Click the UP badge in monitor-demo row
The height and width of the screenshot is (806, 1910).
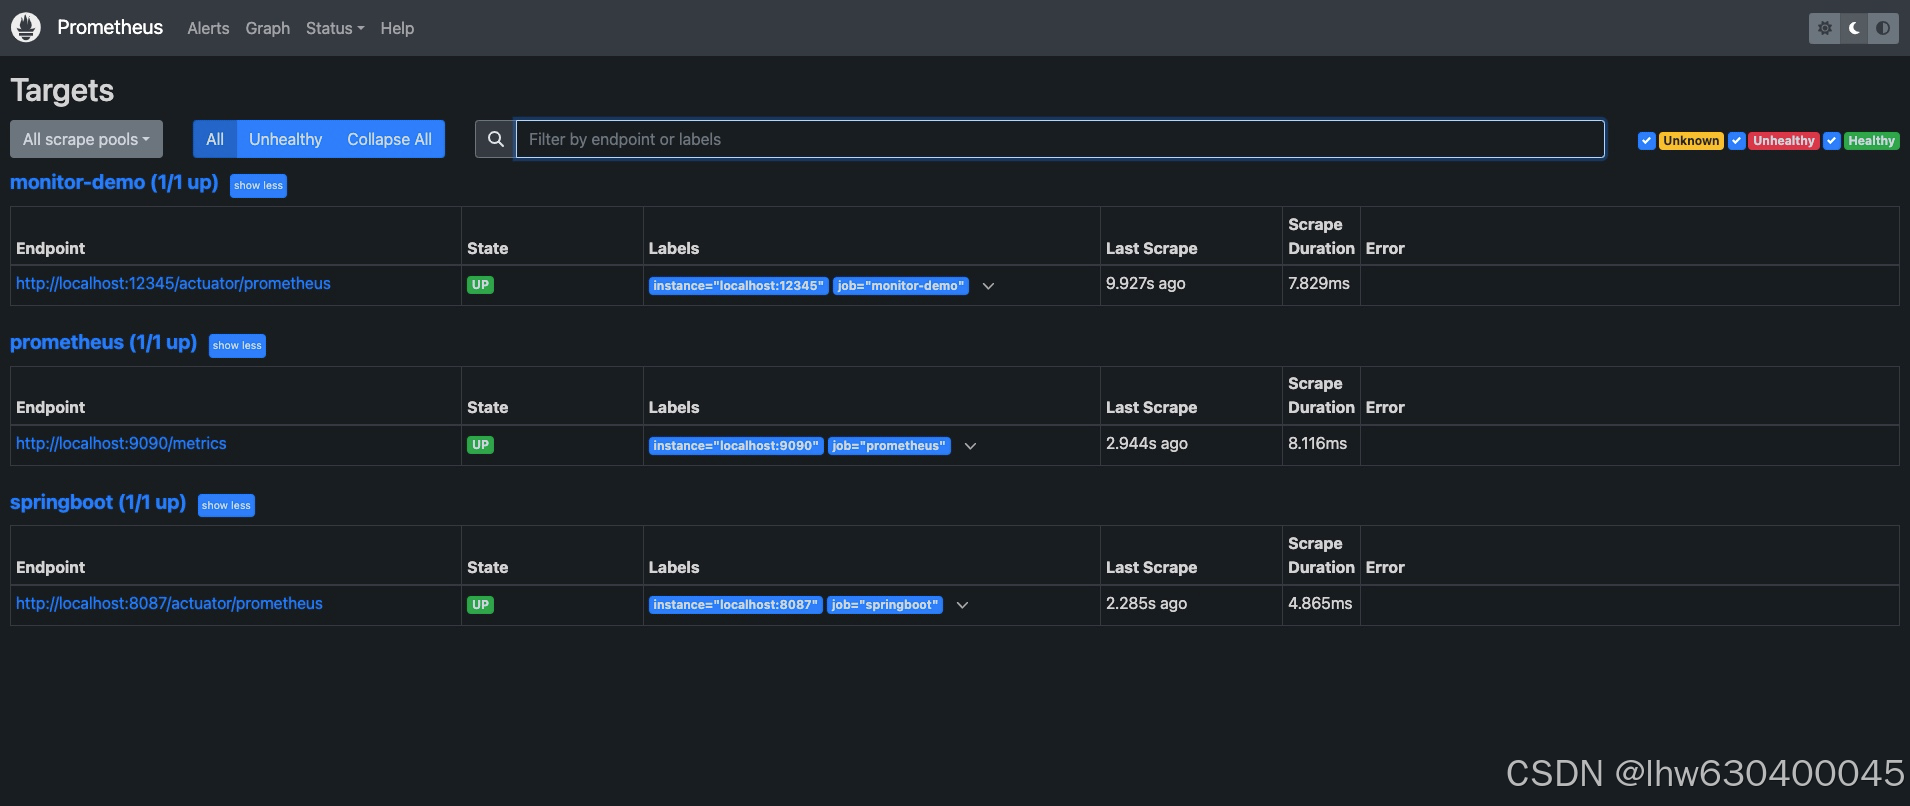480,285
